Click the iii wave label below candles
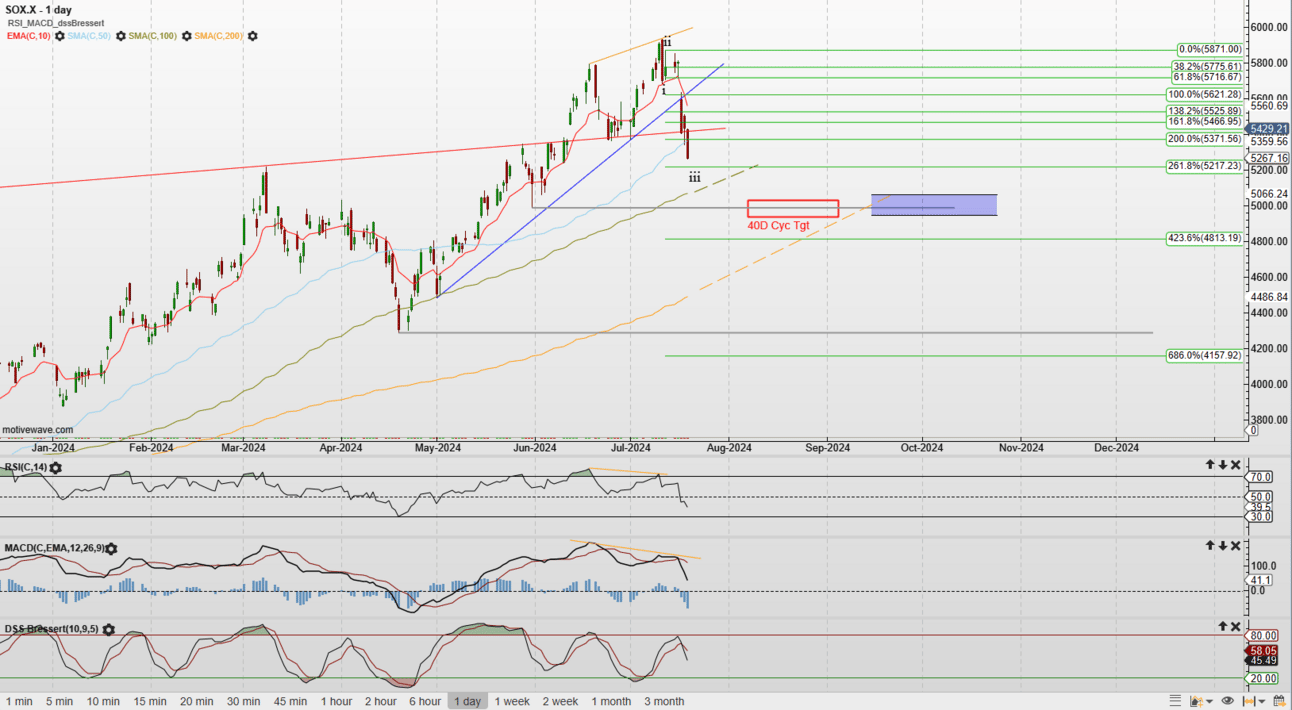1292x710 pixels. pyautogui.click(x=694, y=177)
